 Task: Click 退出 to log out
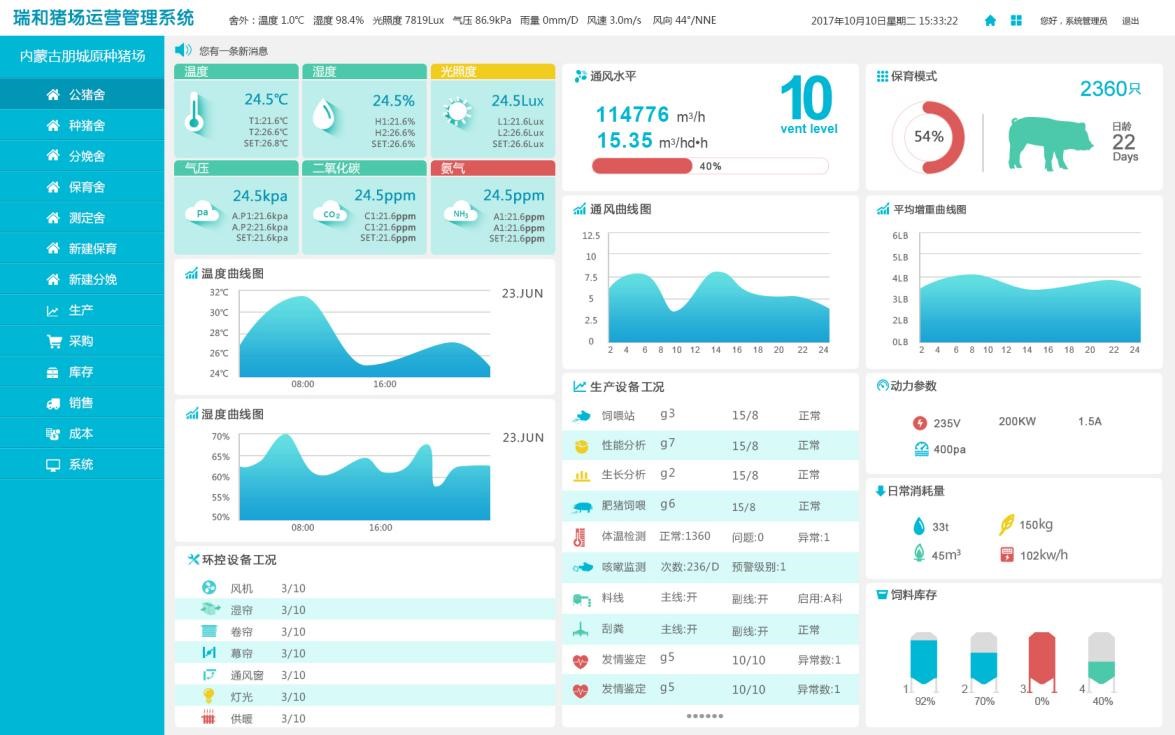coord(1130,21)
